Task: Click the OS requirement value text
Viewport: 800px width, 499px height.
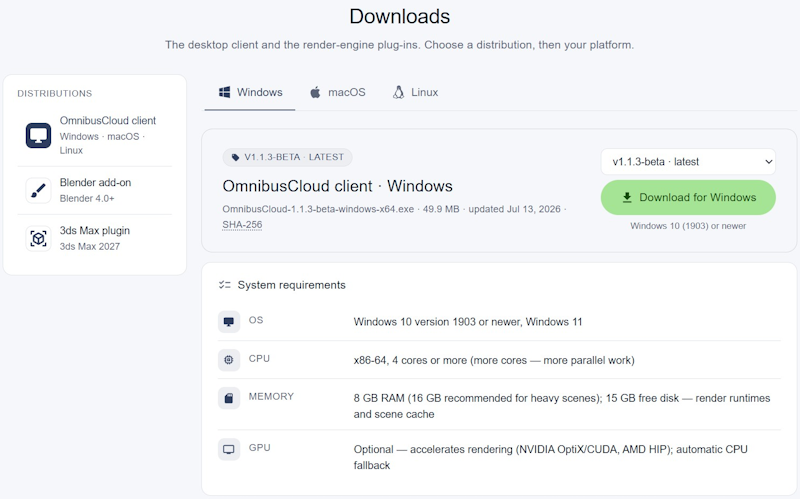Action: pos(468,322)
